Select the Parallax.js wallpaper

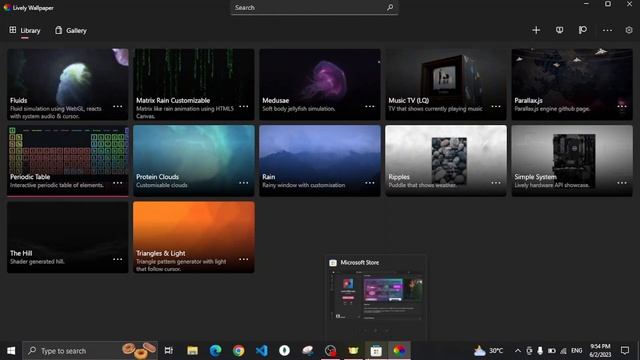pos(572,84)
